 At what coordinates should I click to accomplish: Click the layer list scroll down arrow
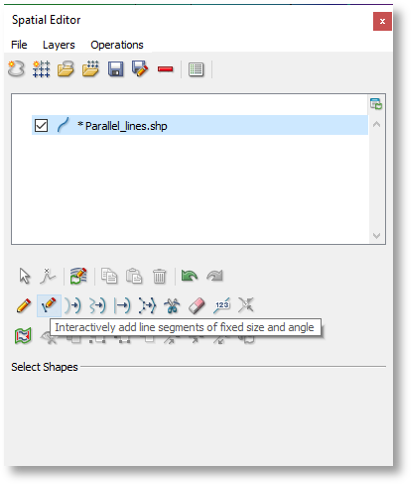[377, 236]
